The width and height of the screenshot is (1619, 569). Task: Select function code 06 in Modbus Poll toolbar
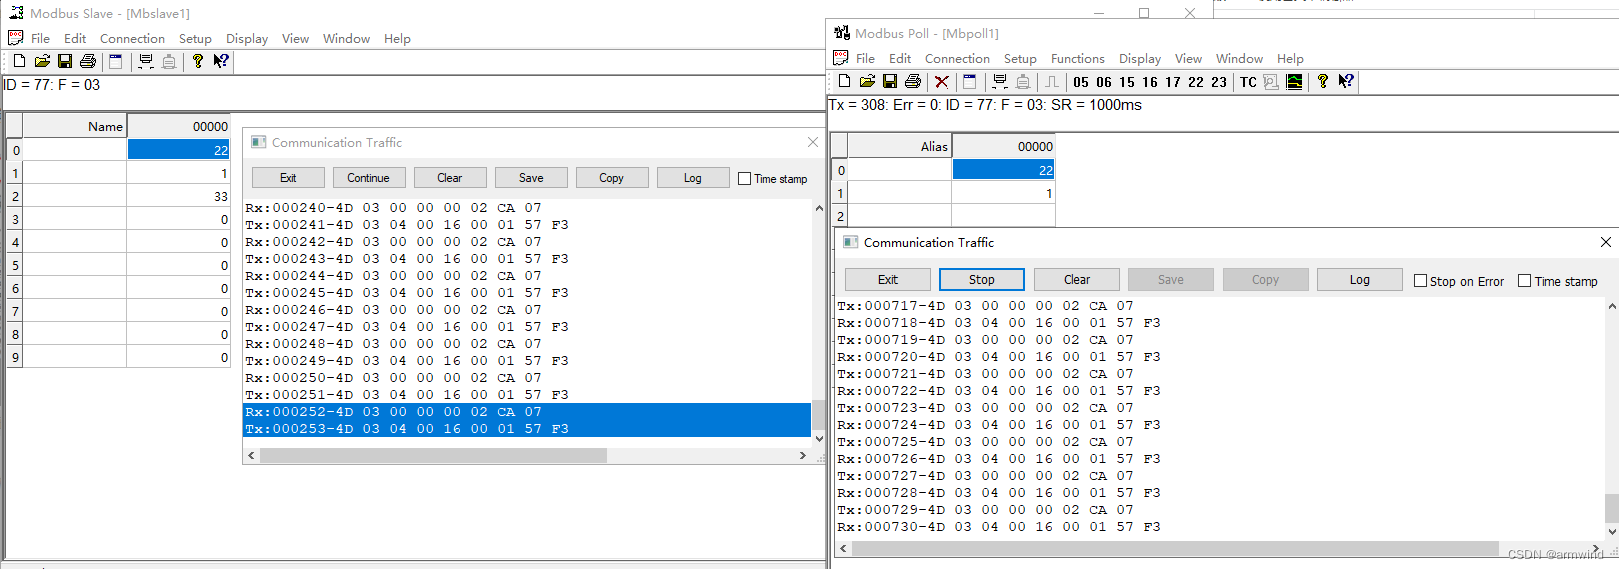[x=1104, y=82]
